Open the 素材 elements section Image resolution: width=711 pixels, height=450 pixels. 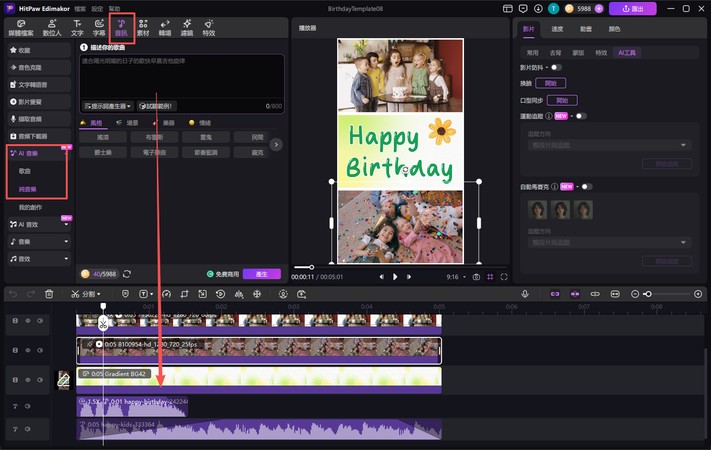143,28
